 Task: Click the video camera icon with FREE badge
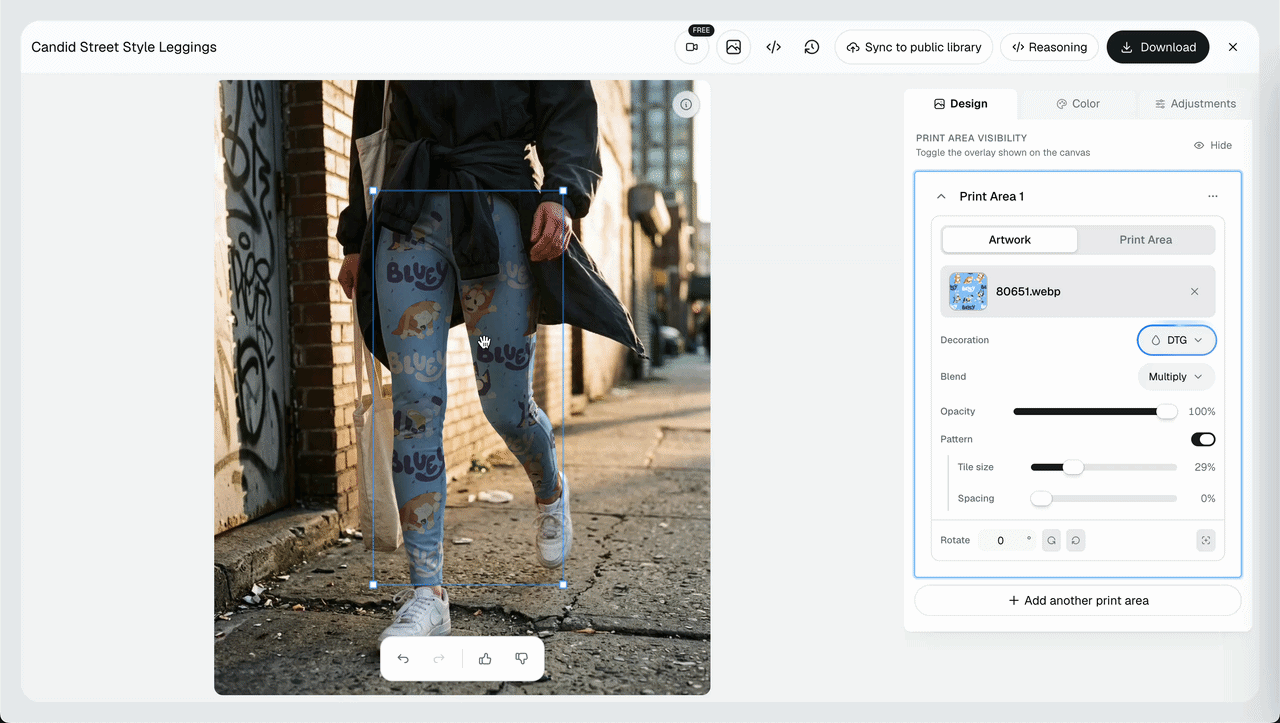[x=691, y=47]
